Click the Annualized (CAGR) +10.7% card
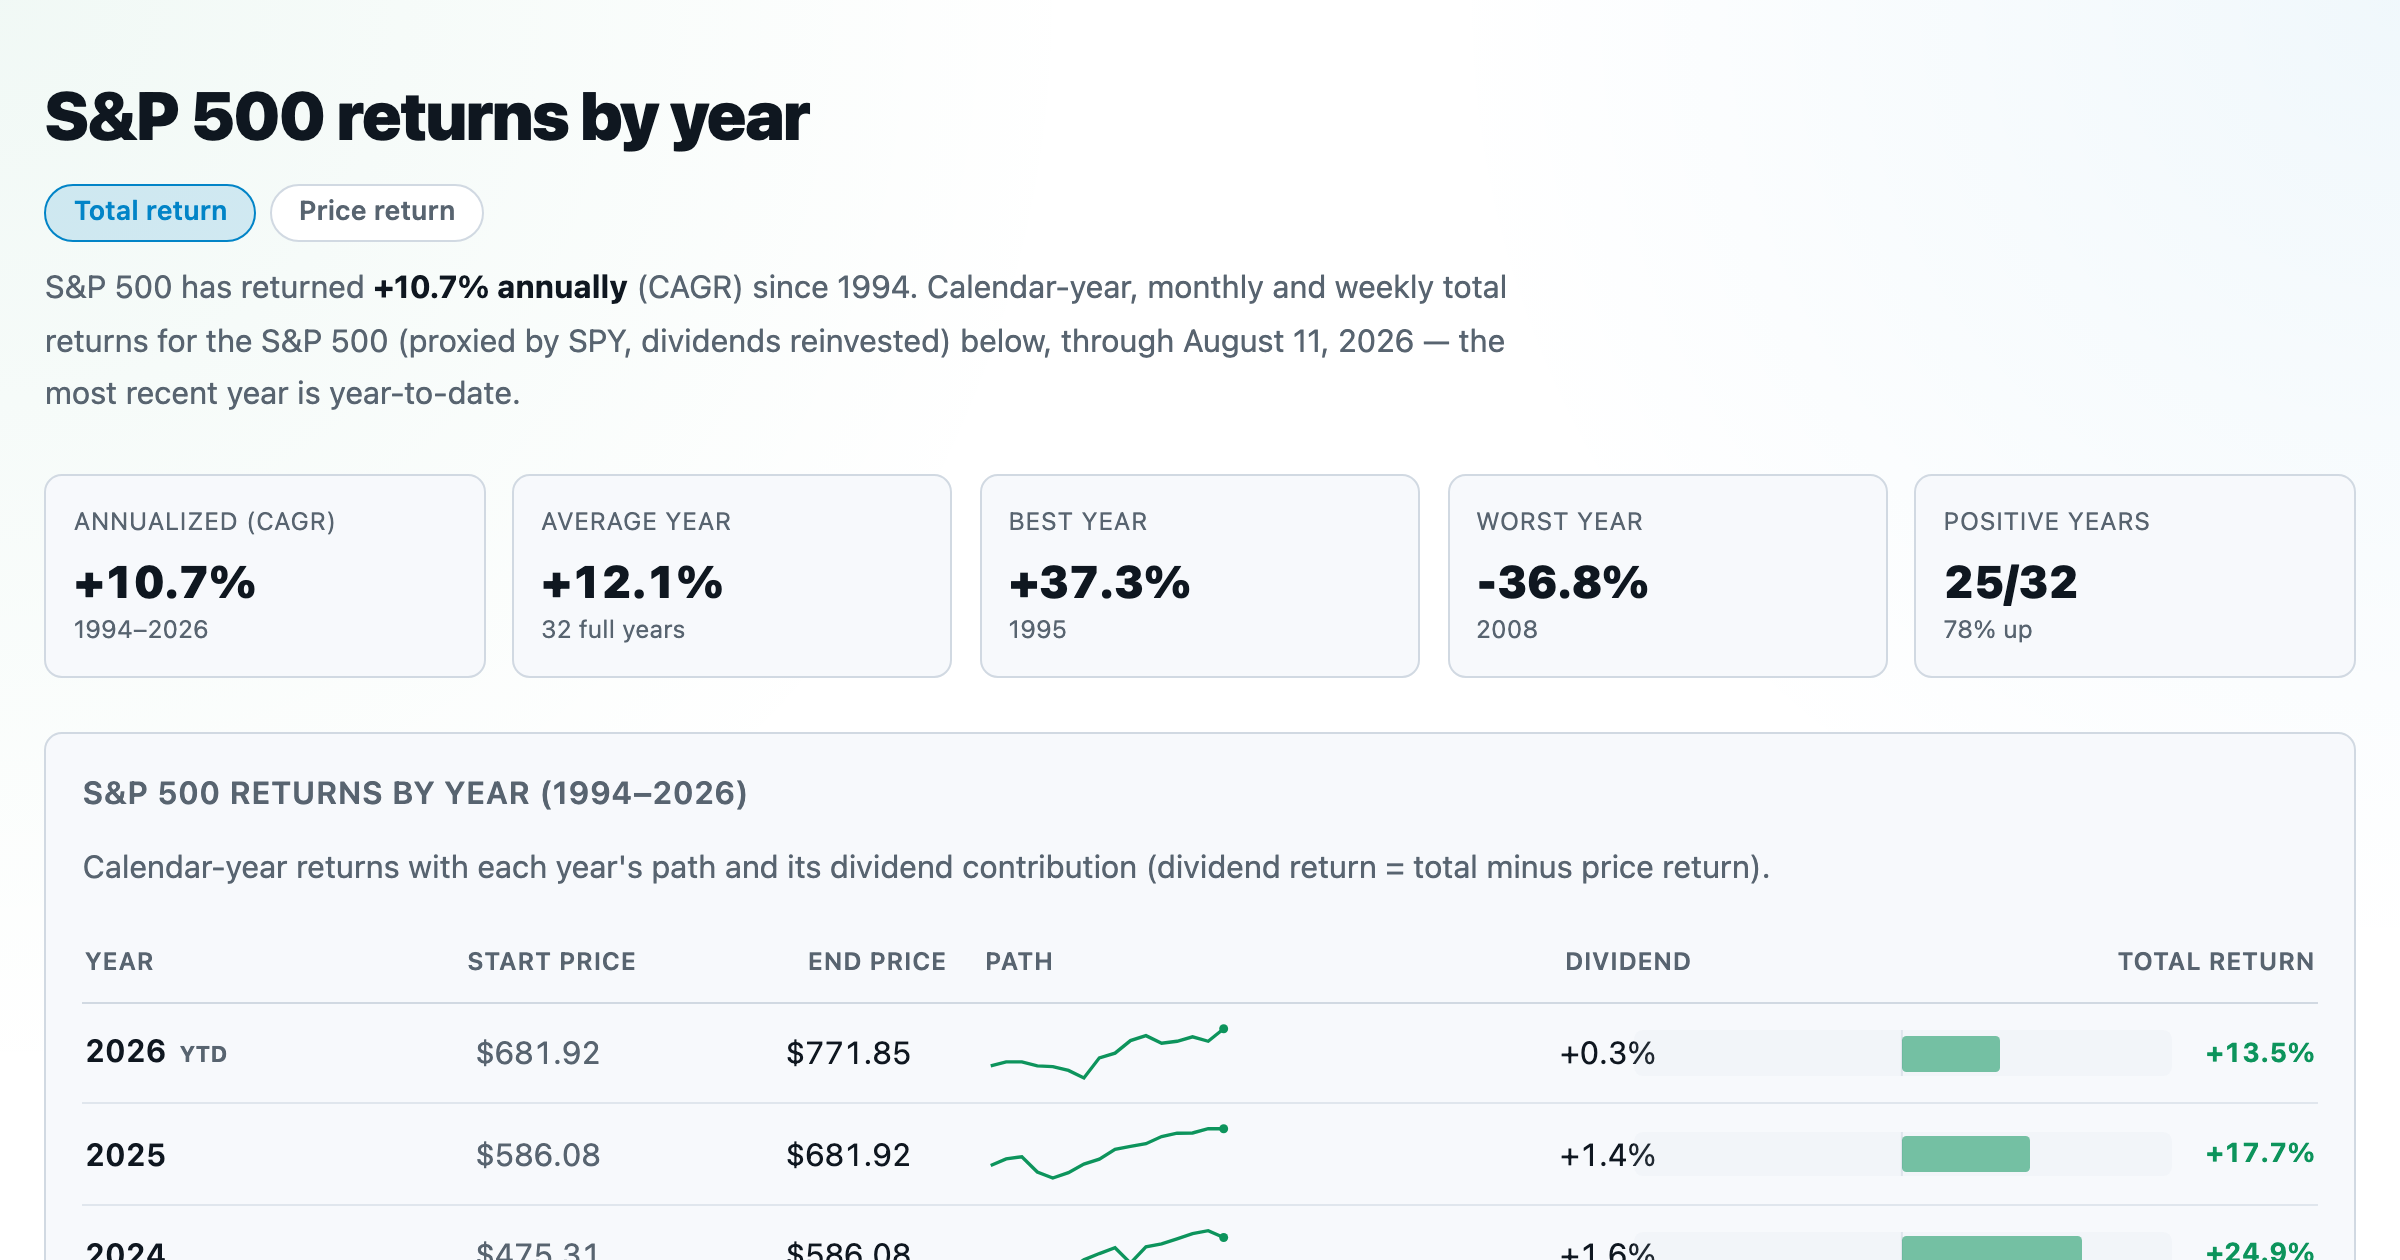Image resolution: width=2400 pixels, height=1260 pixels. 265,576
